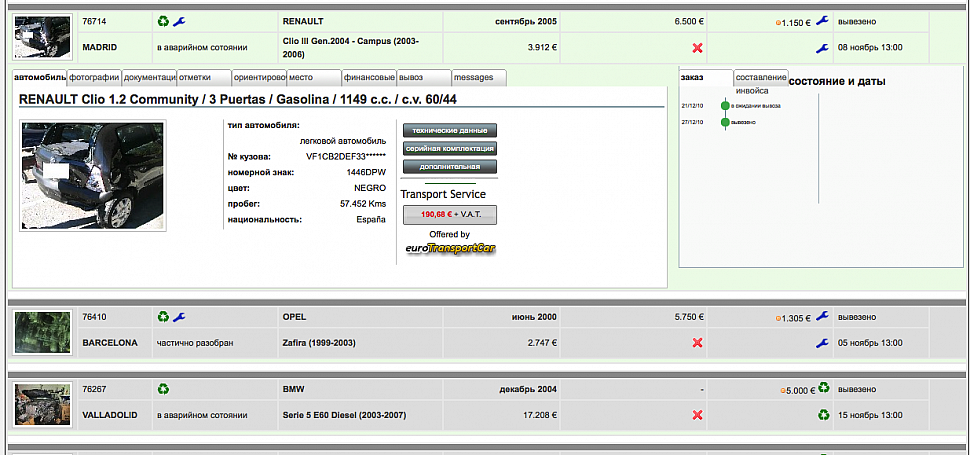Click the 190,68 € + V.A.T. transport button
The height and width of the screenshot is (455, 970).
click(x=450, y=215)
